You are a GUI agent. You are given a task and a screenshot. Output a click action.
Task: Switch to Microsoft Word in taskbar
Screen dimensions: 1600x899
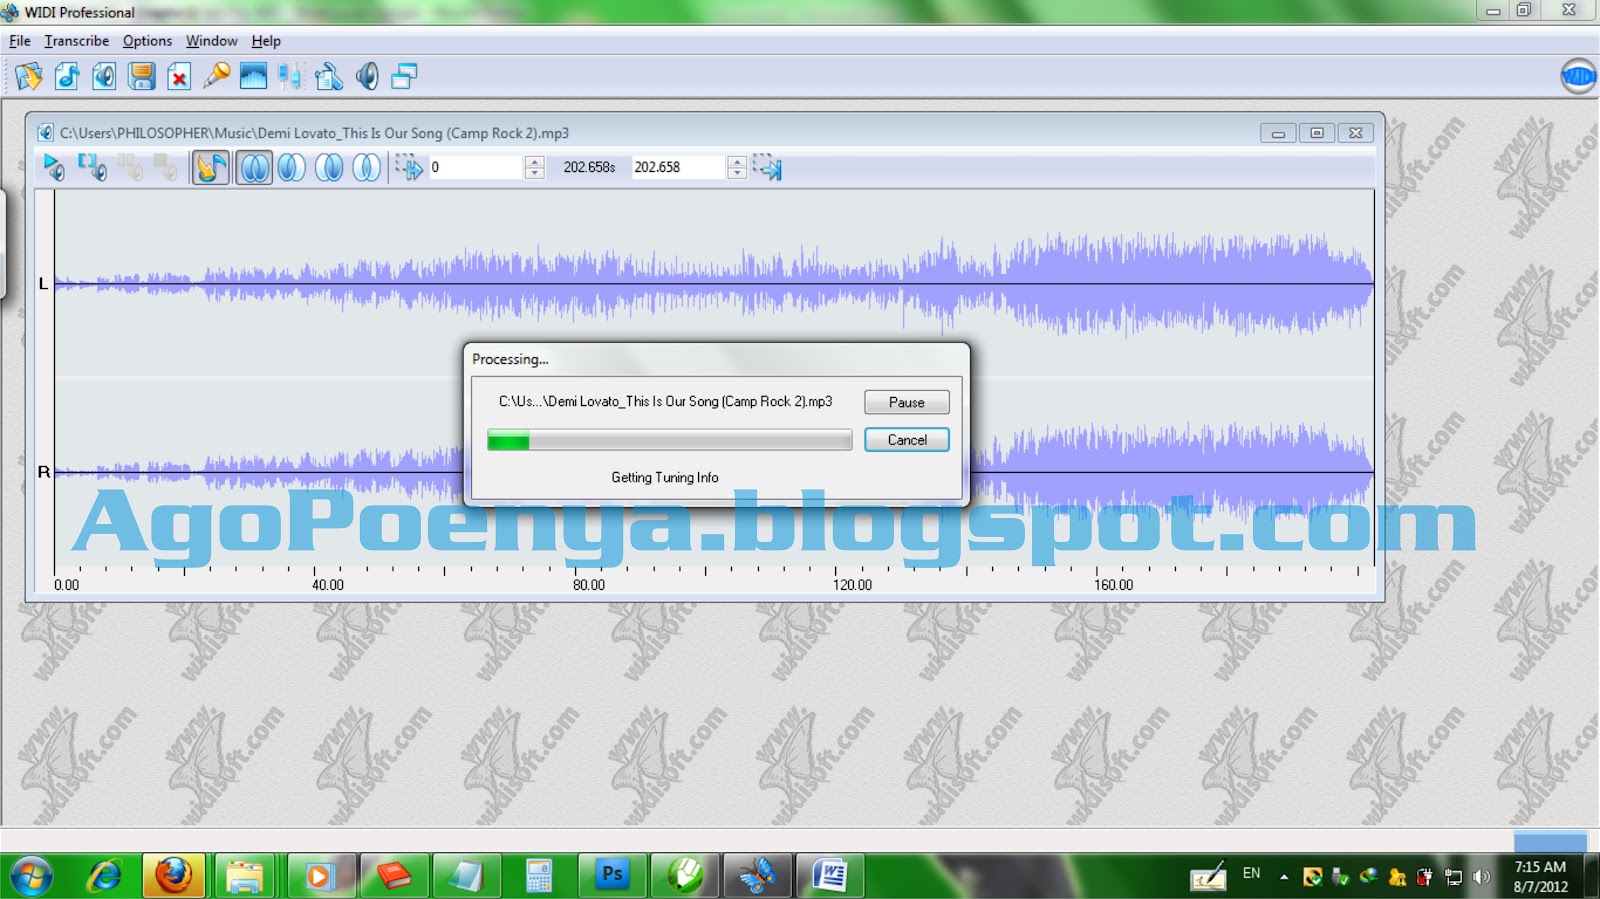(830, 876)
